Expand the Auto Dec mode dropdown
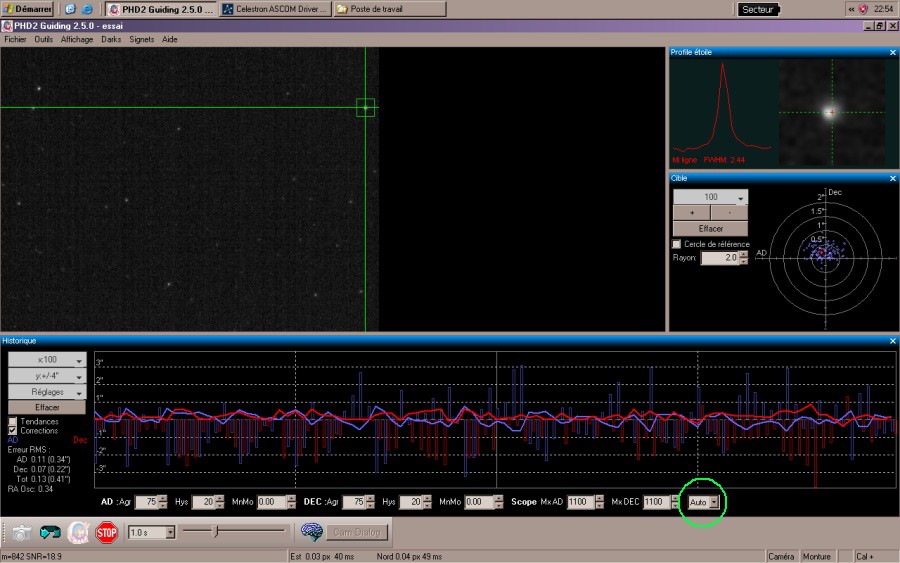The image size is (900, 563). coord(704,502)
